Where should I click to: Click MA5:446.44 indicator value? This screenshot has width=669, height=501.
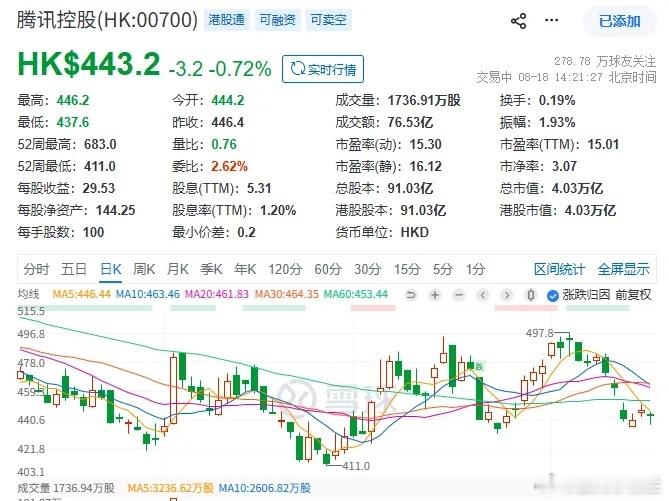point(81,294)
